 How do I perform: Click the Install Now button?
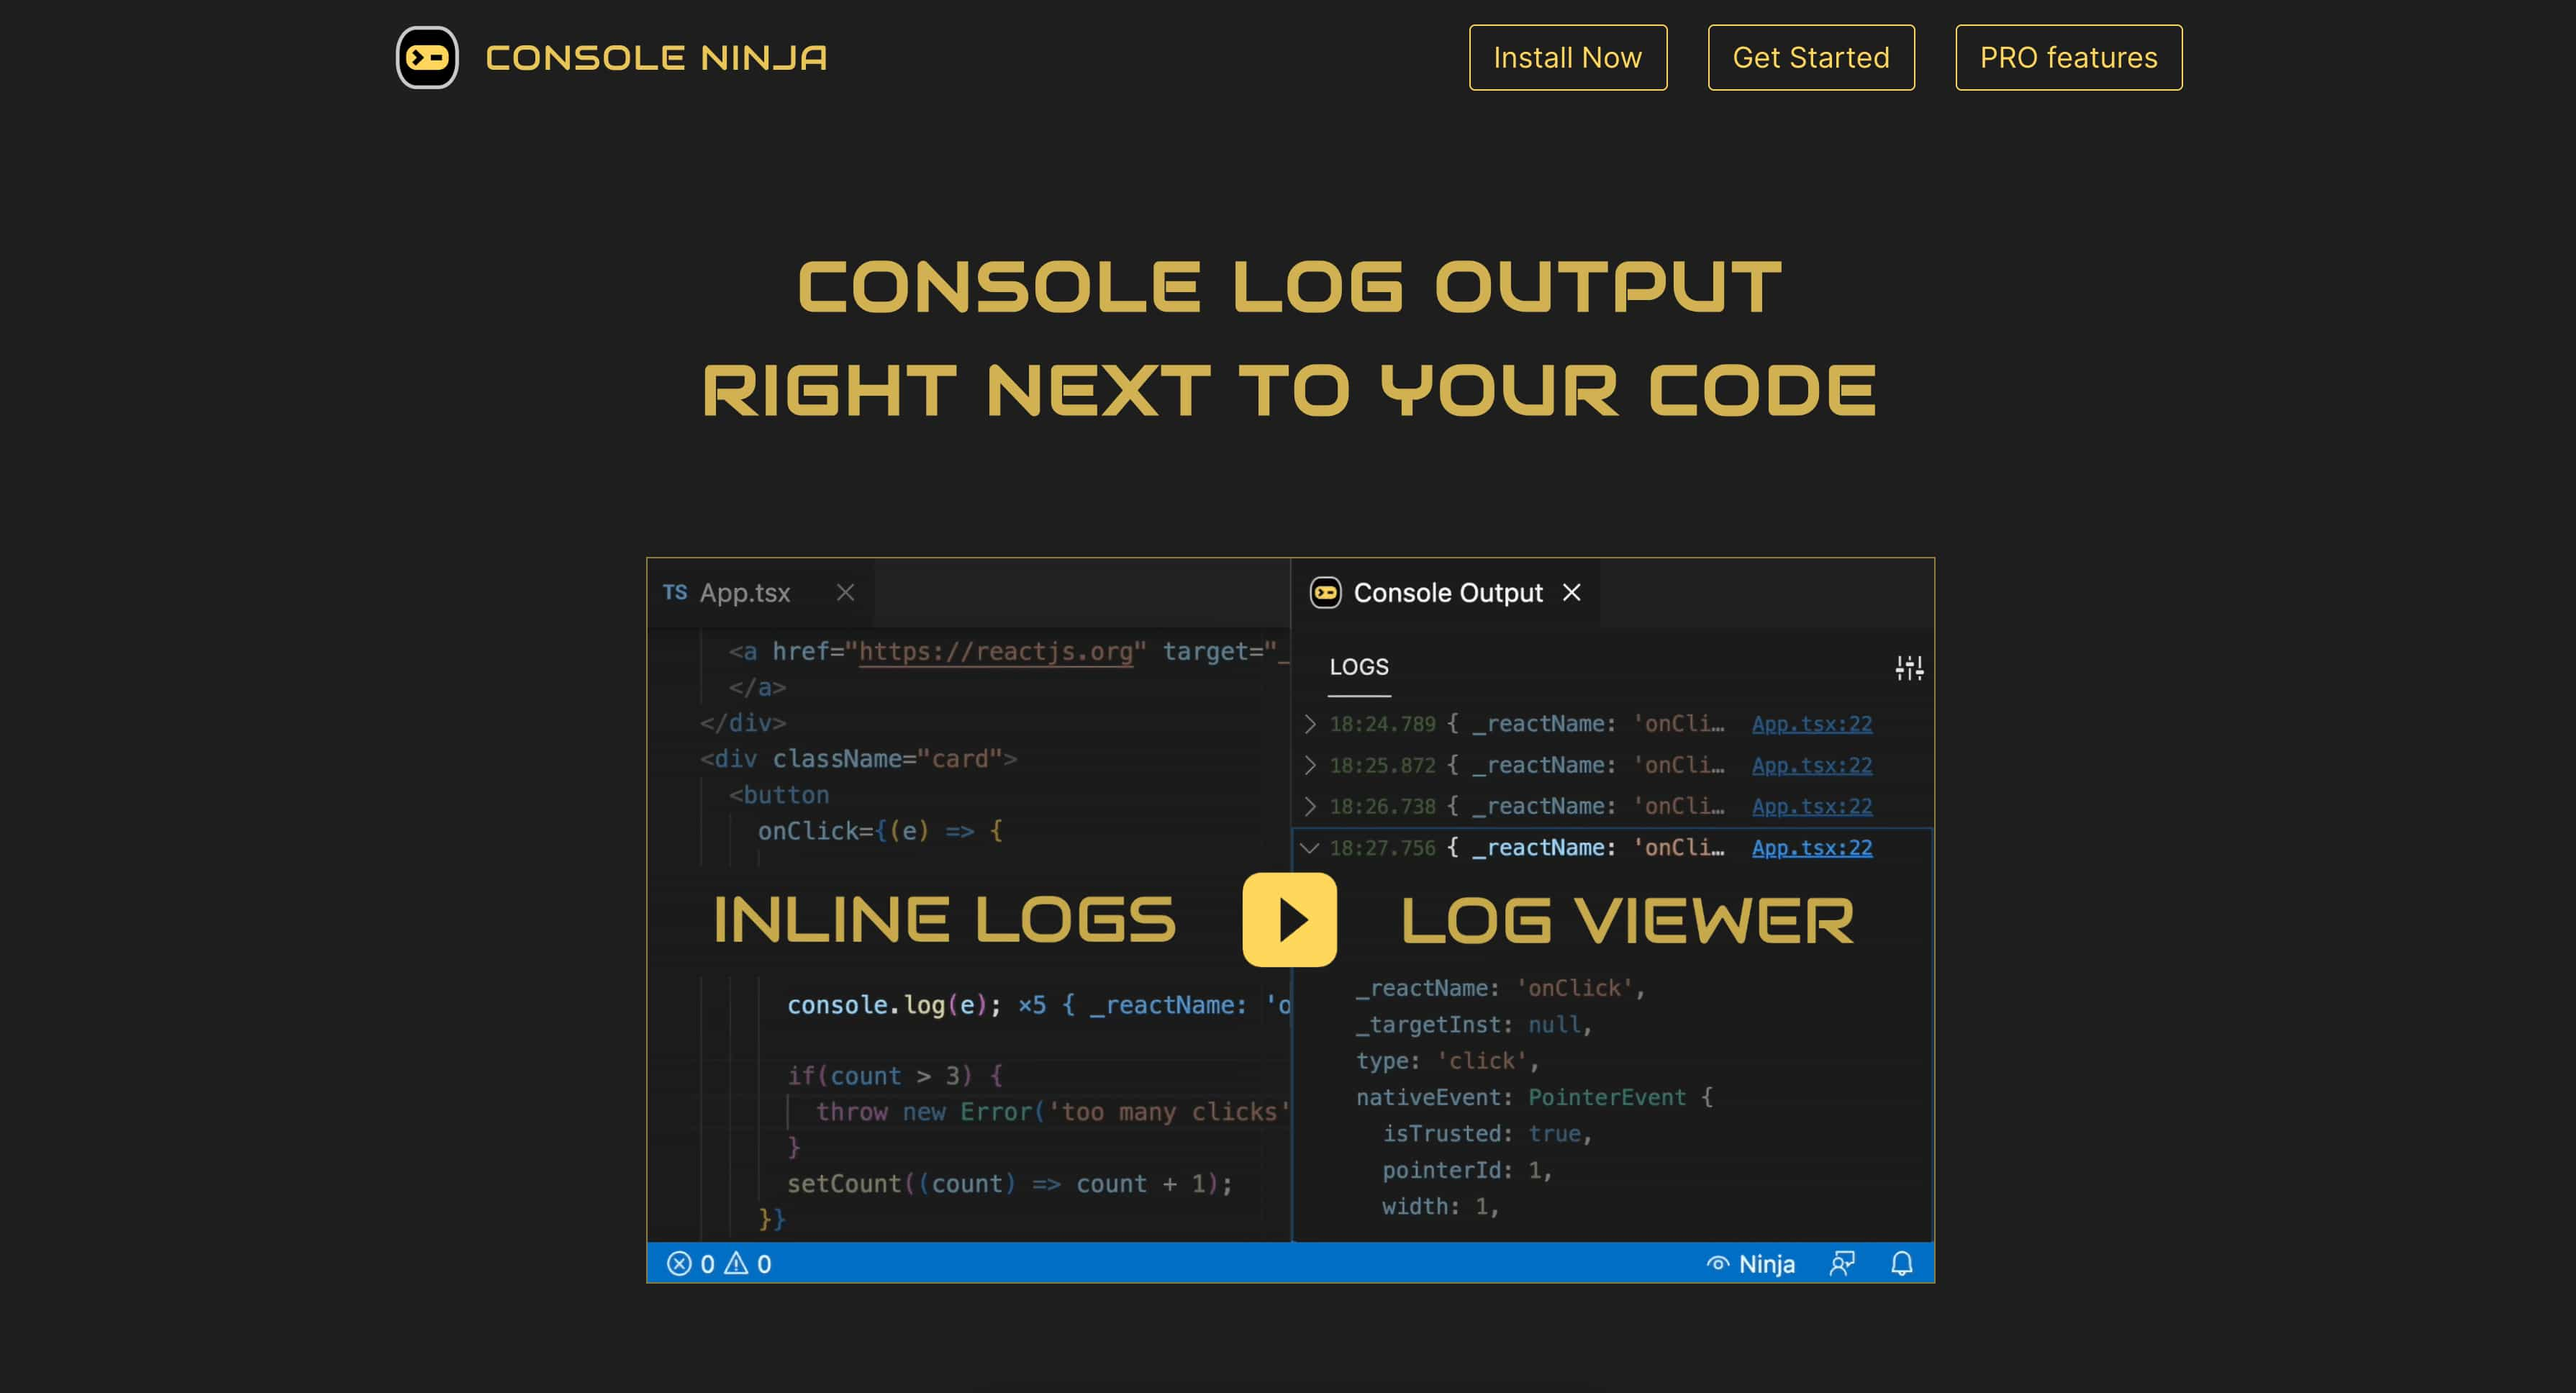(x=1567, y=57)
